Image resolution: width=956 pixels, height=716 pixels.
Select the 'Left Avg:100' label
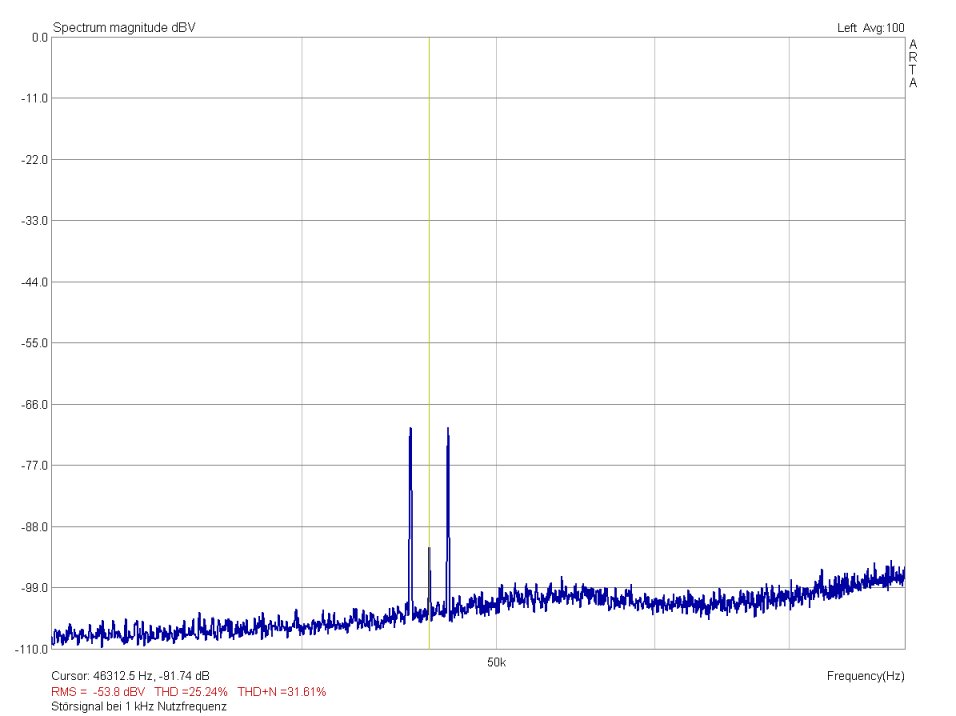pos(870,27)
